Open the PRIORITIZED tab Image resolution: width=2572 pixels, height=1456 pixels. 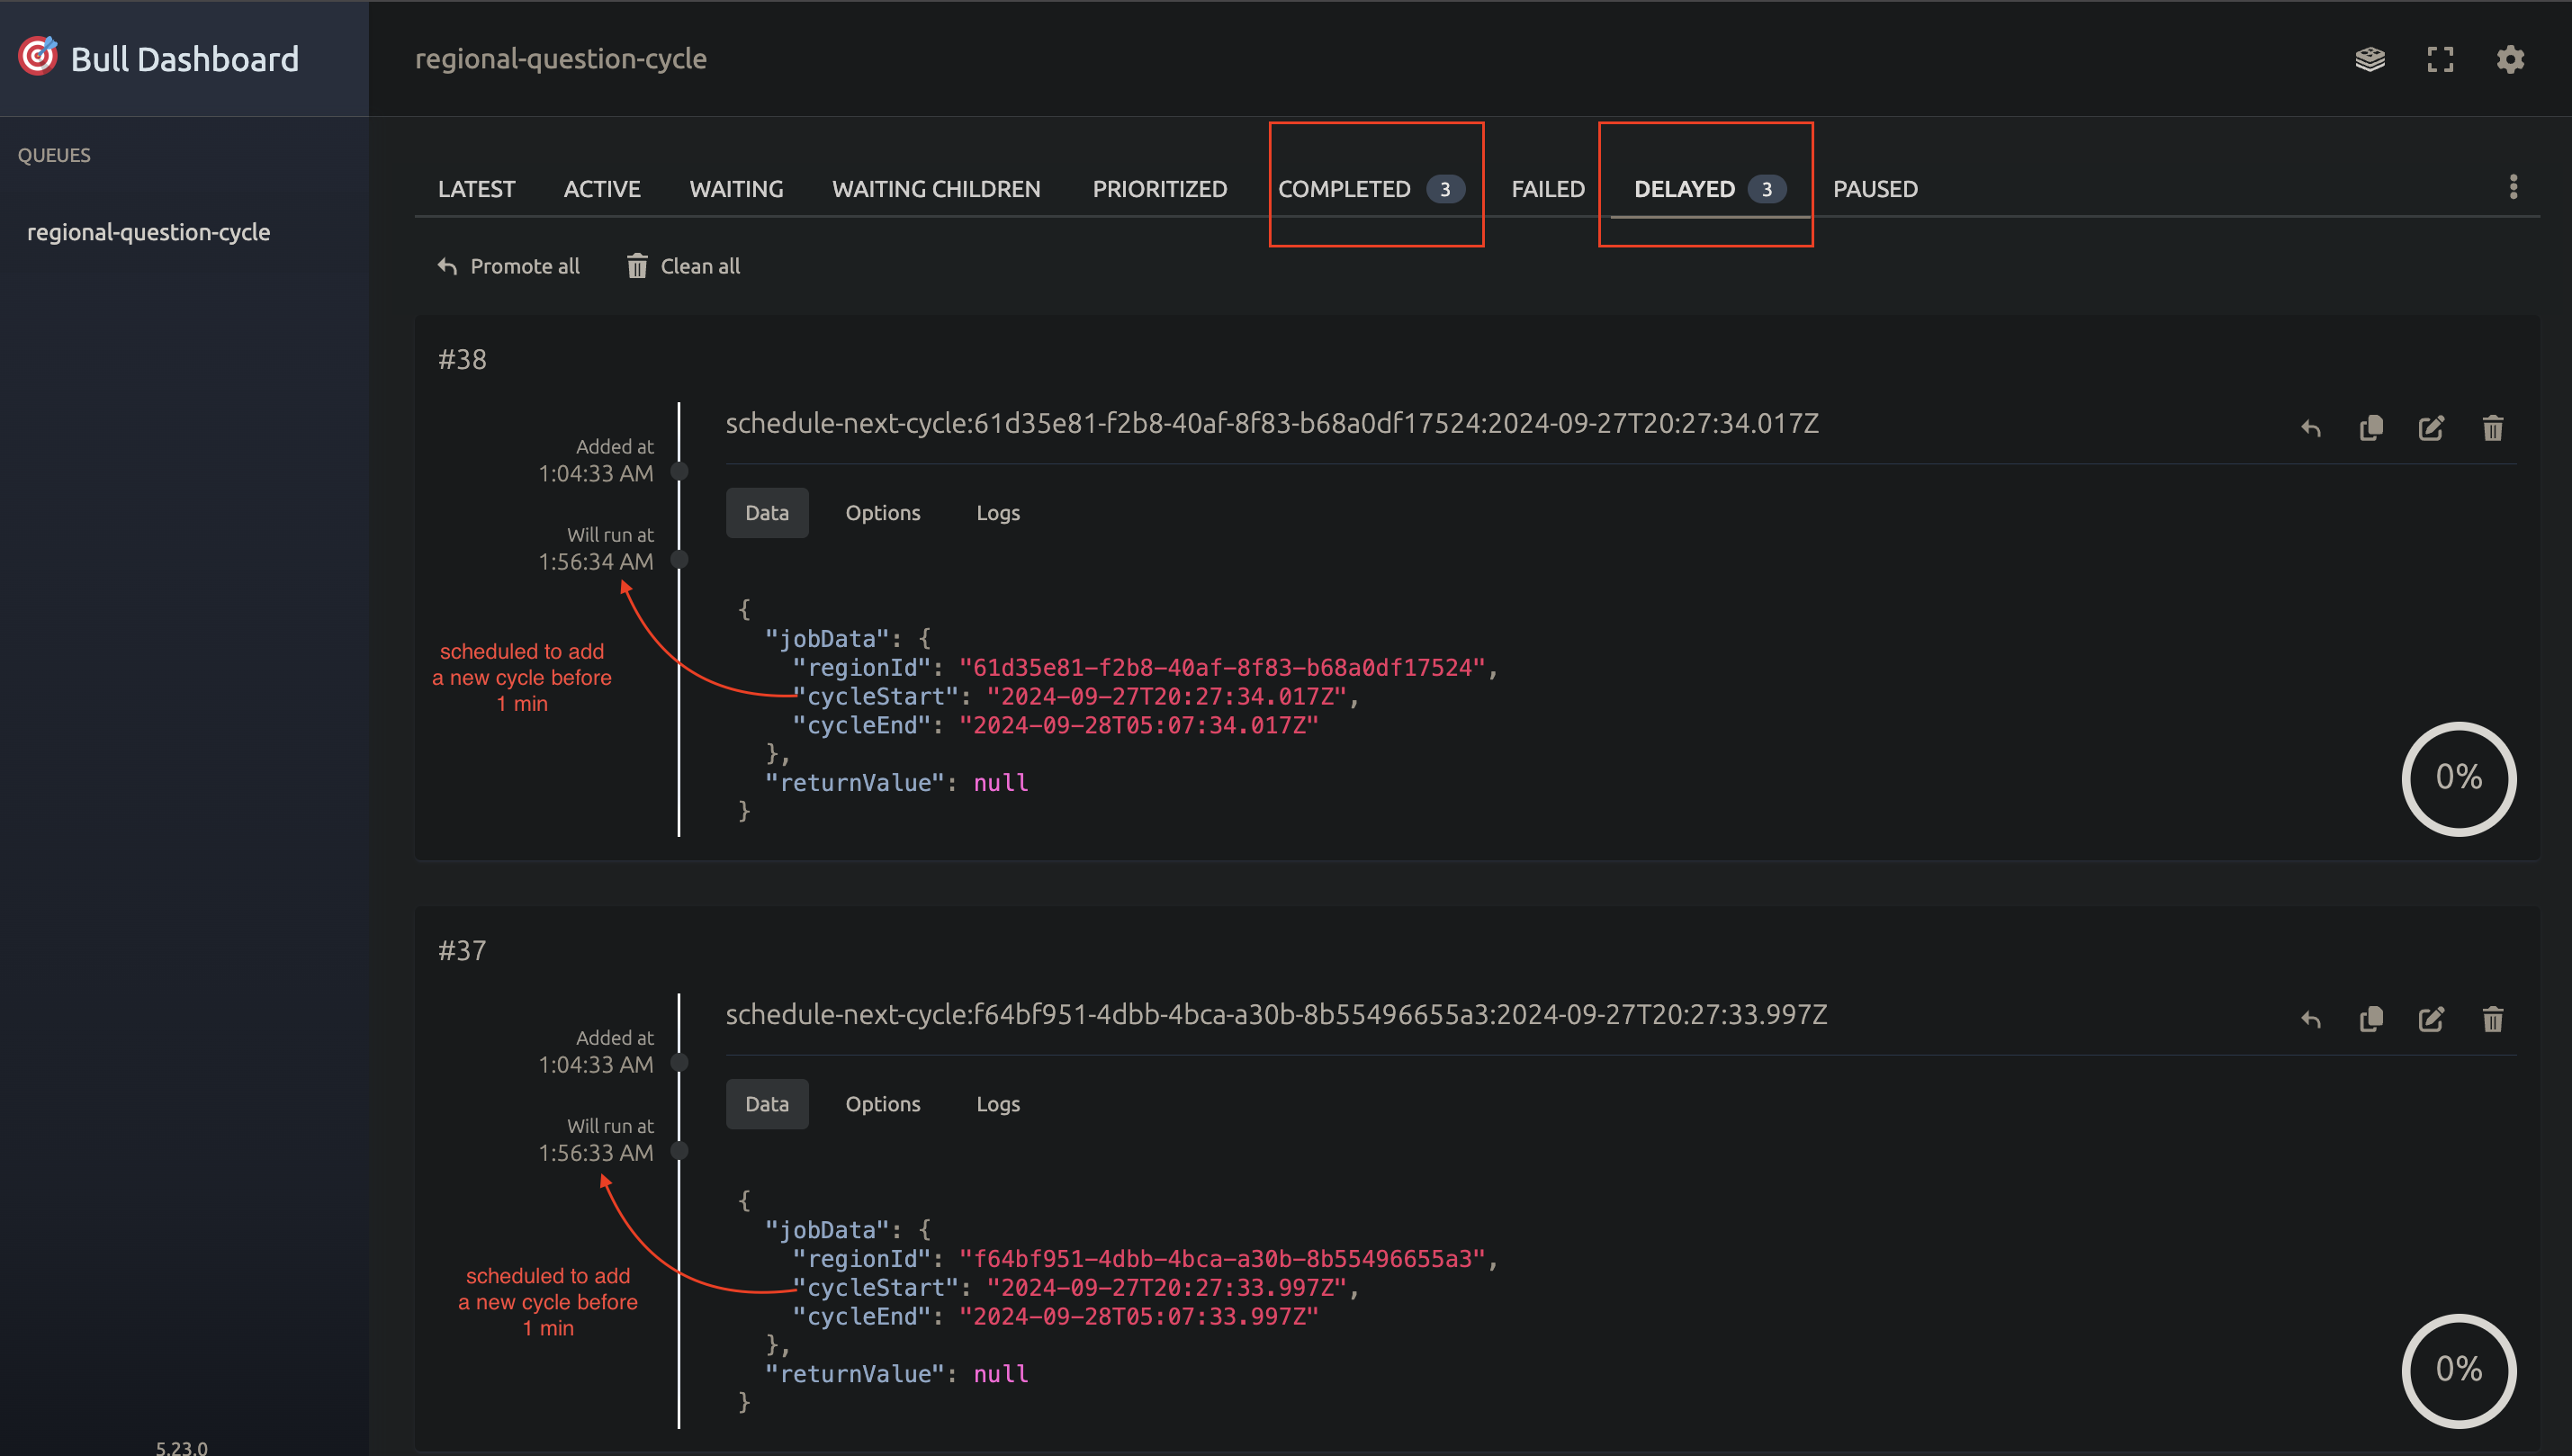point(1159,189)
